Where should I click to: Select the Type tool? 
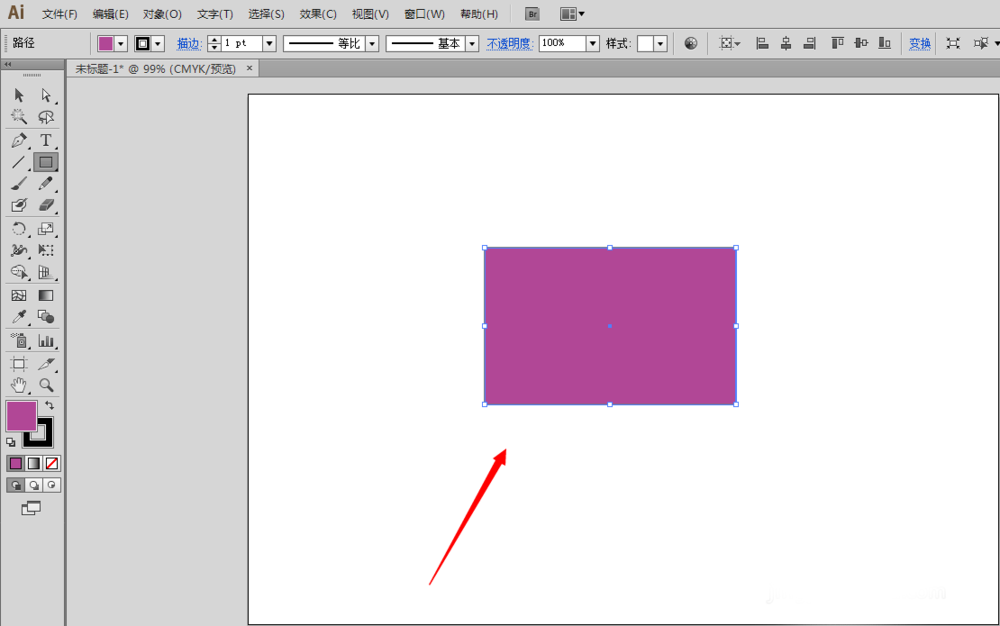pos(45,140)
